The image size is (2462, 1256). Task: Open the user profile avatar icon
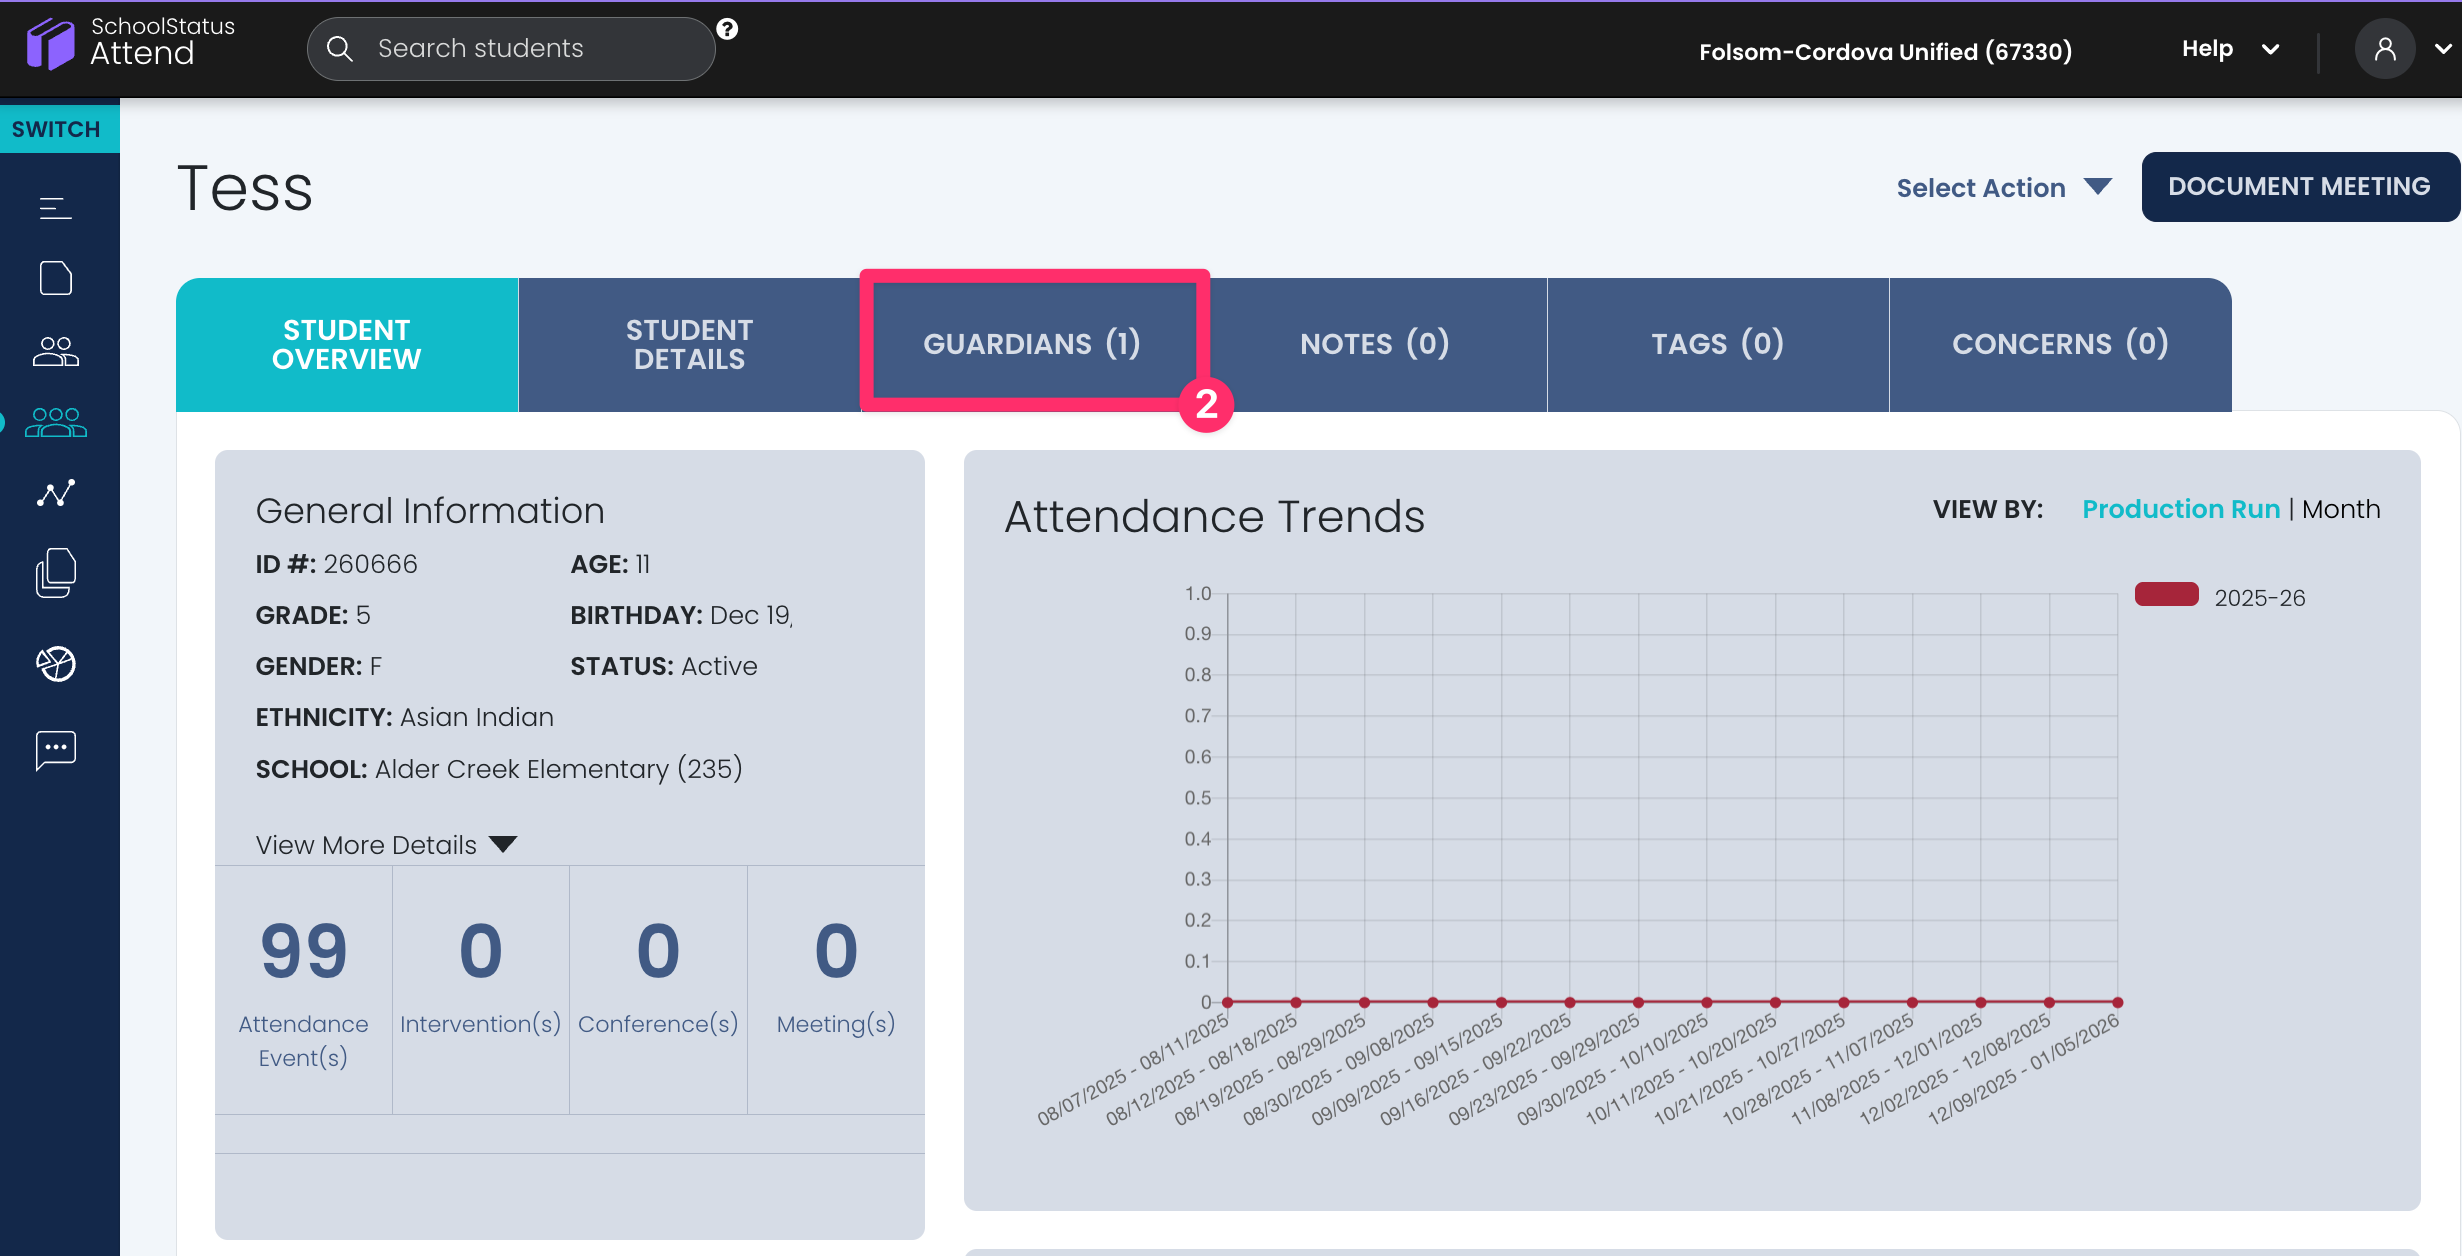[x=2384, y=49]
